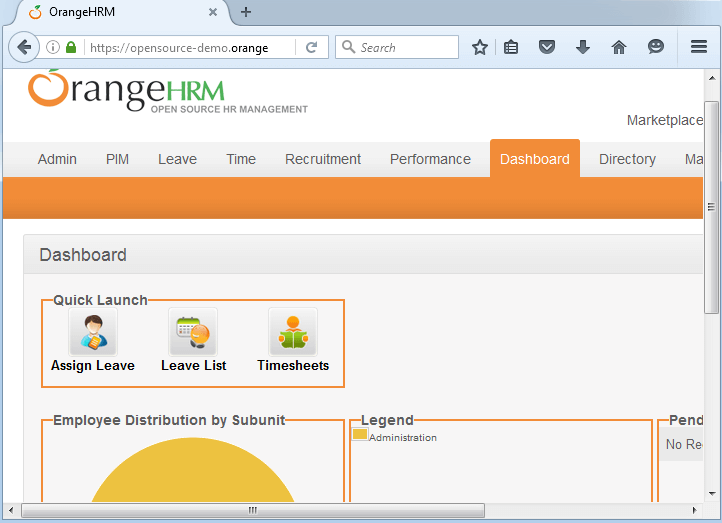
Task: Bookmark this page with star icon
Action: [480, 47]
